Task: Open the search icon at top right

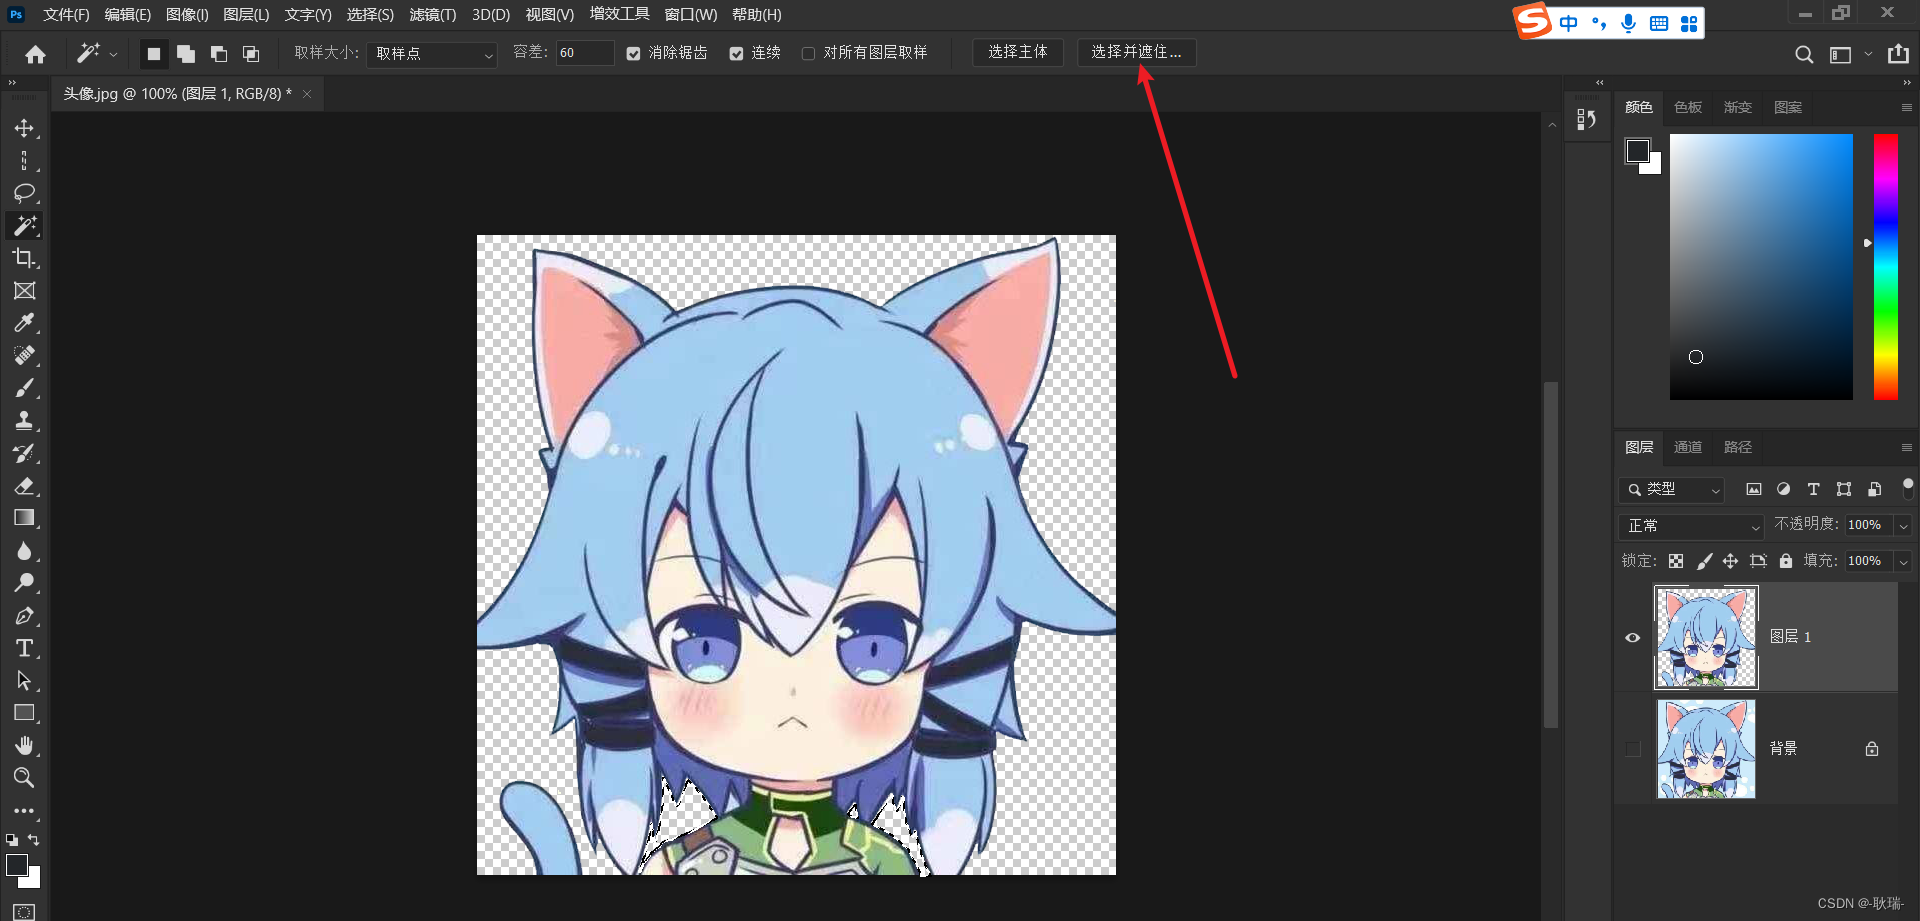Action: (1804, 55)
